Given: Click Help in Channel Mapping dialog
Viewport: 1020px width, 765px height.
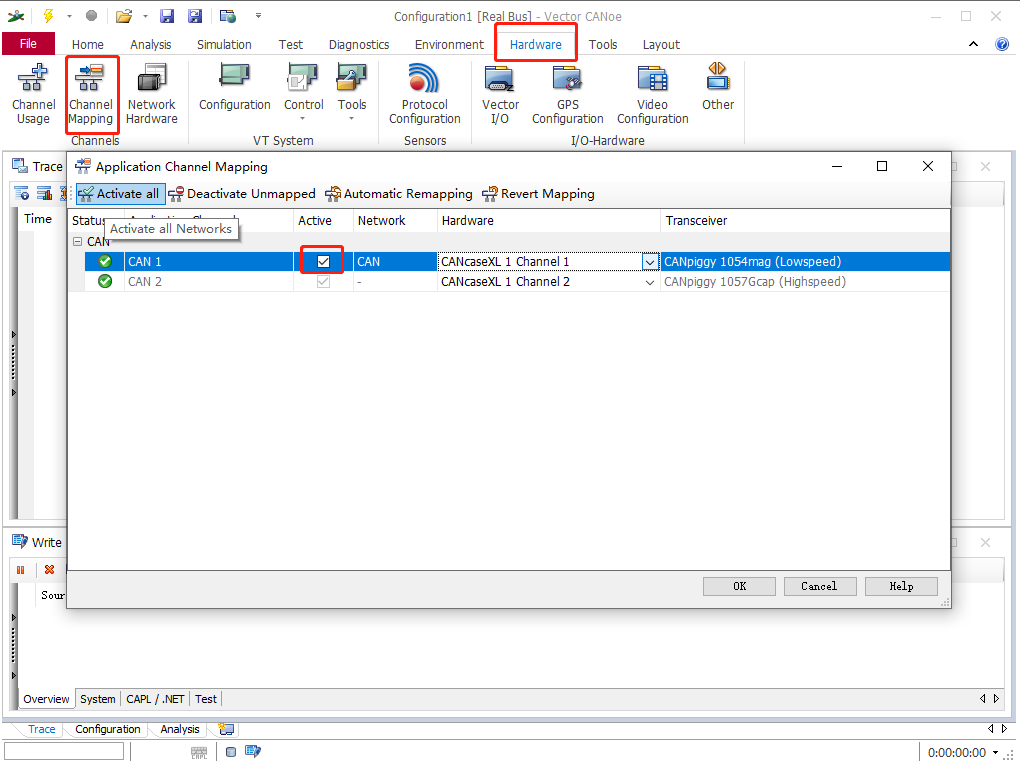Looking at the screenshot, I should (x=901, y=586).
